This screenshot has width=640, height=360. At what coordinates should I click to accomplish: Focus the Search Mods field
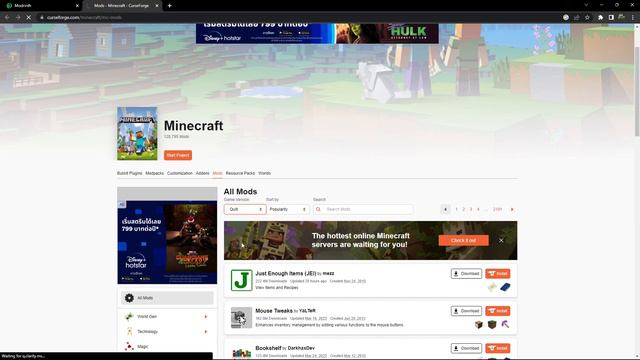(x=363, y=209)
